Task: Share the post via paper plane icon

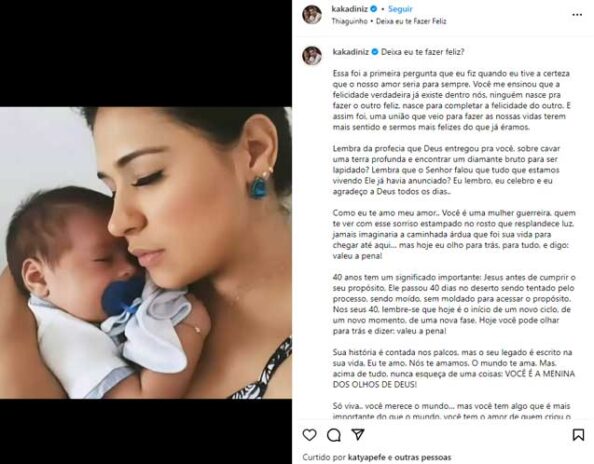Action: [x=358, y=434]
